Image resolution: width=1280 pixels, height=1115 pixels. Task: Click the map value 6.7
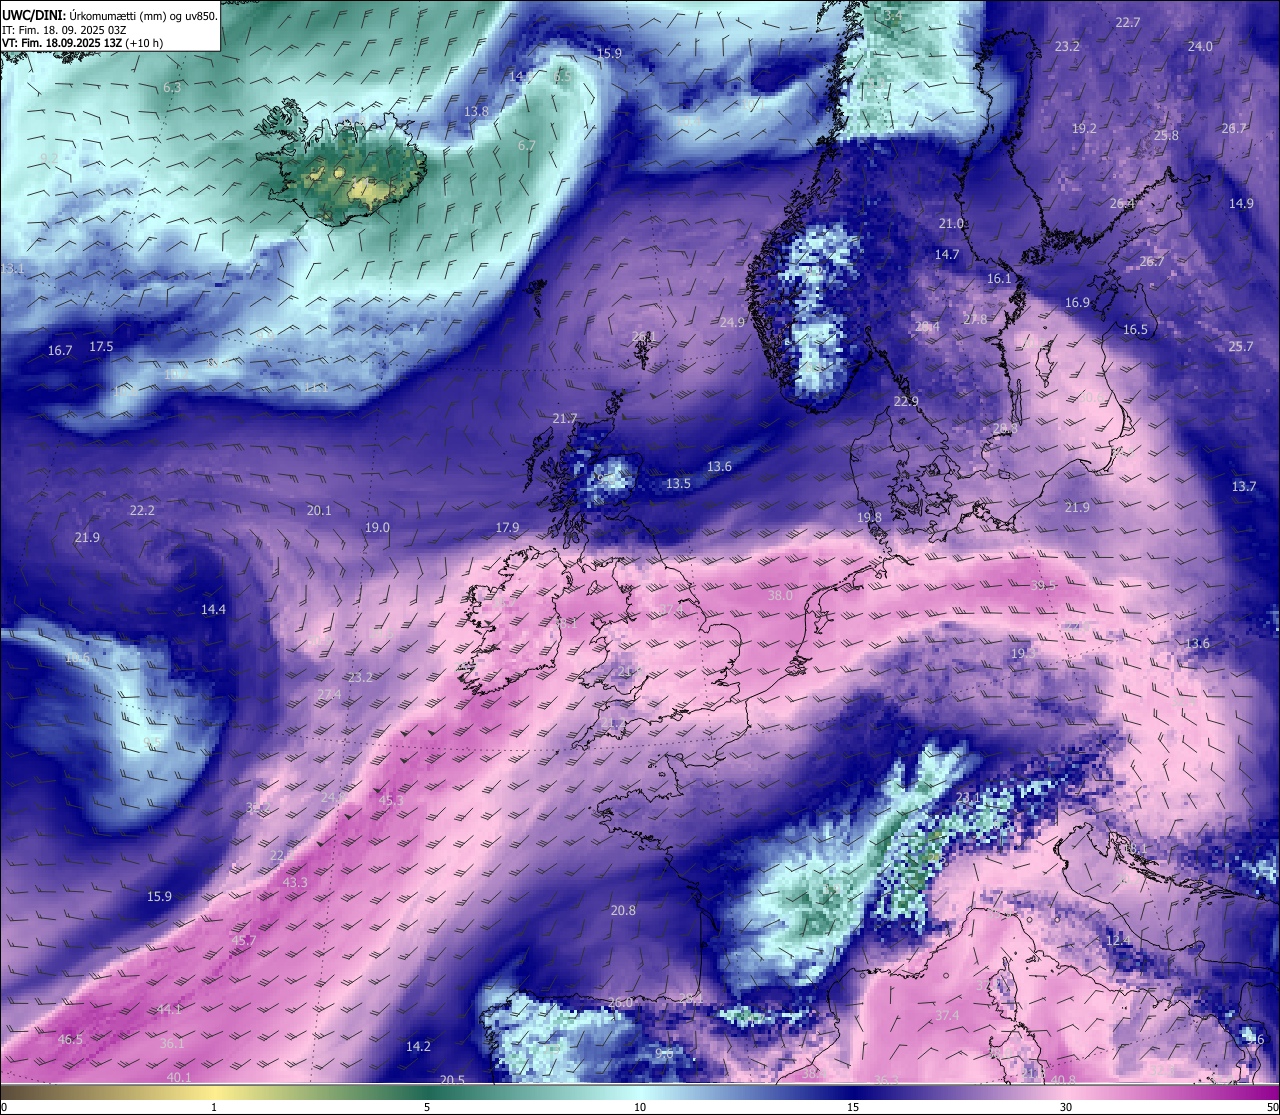pyautogui.click(x=526, y=145)
